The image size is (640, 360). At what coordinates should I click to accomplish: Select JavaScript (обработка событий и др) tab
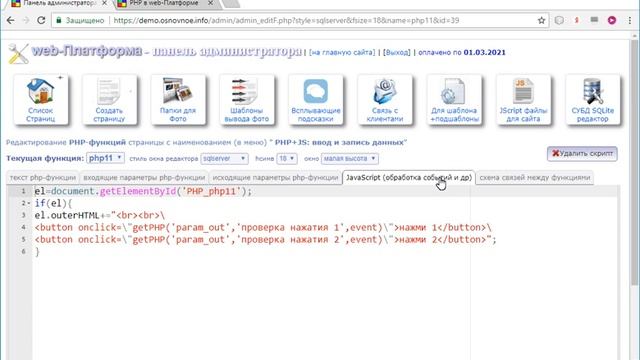click(409, 178)
